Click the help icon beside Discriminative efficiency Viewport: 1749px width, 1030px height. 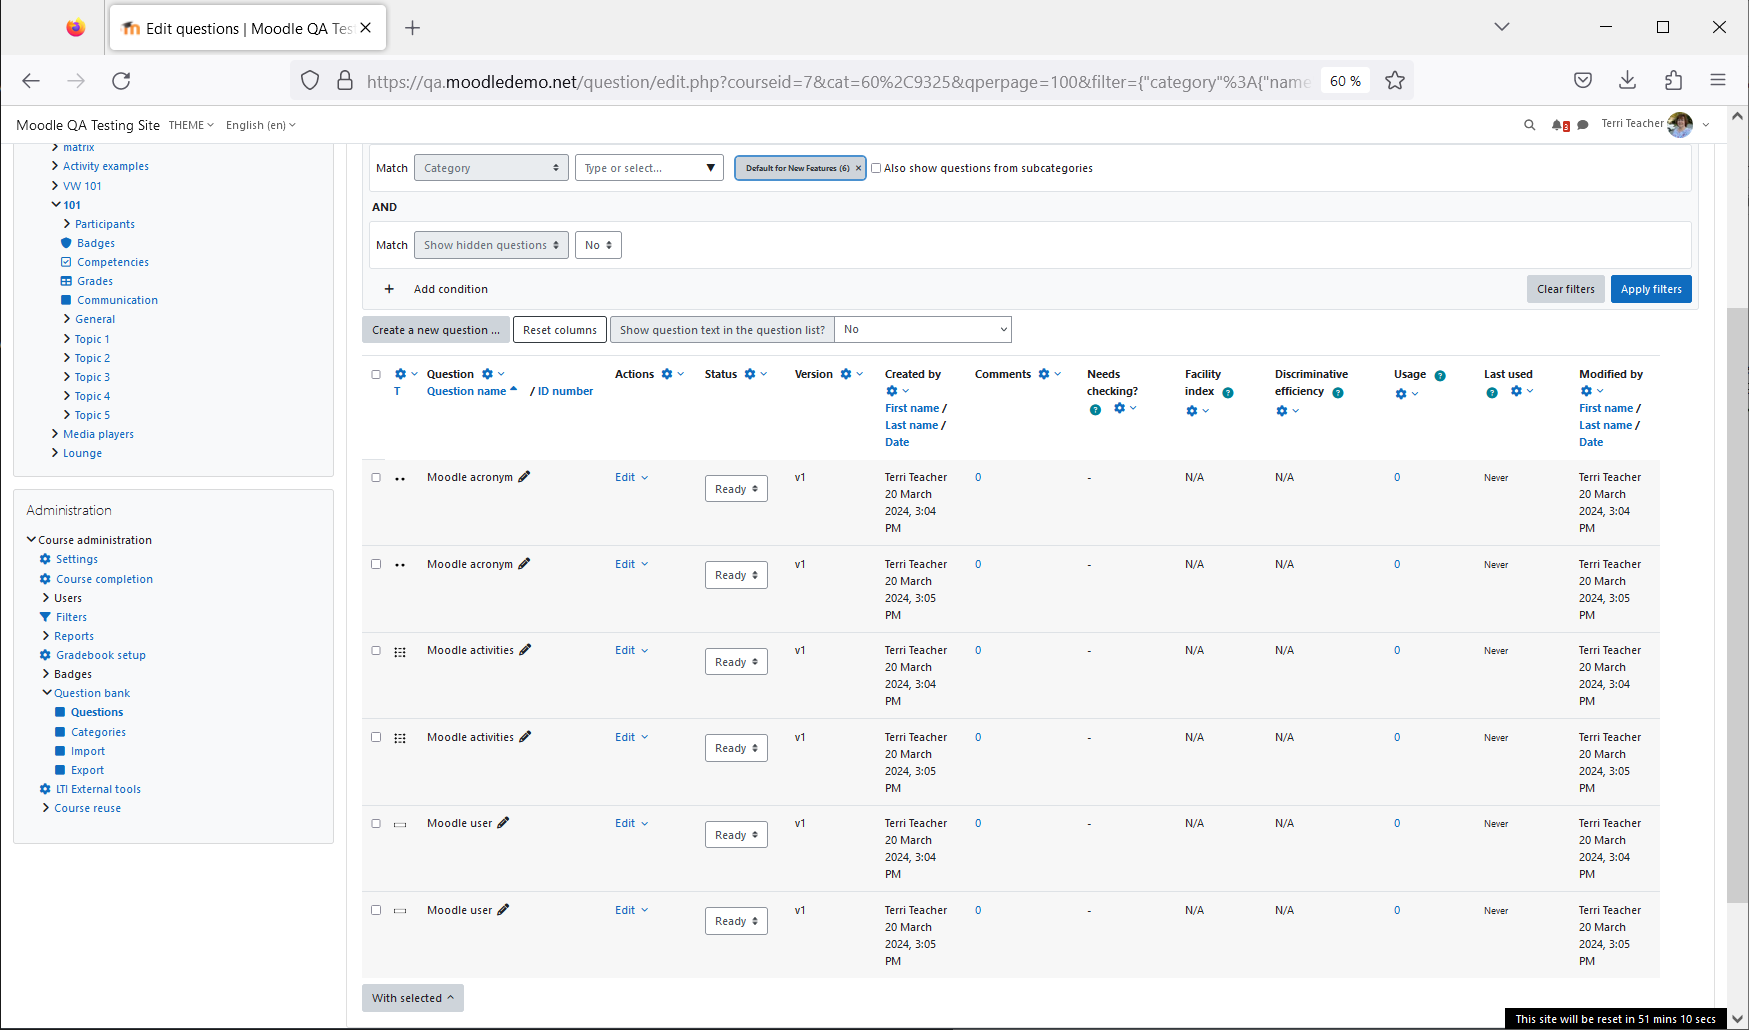[x=1338, y=392]
